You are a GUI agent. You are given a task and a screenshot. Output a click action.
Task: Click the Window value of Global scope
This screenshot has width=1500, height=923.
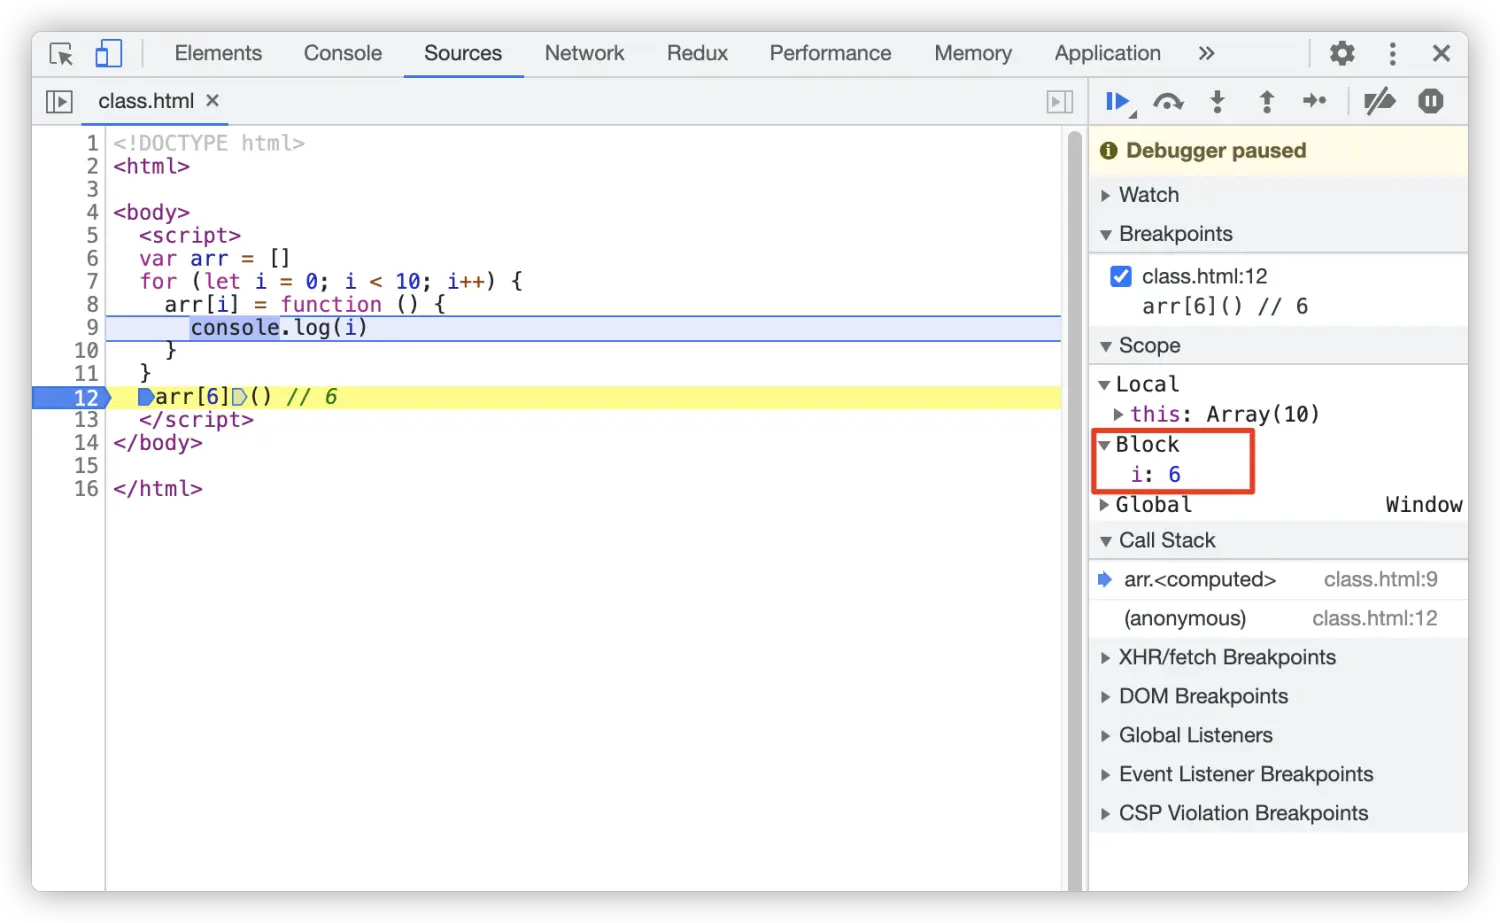point(1424,505)
